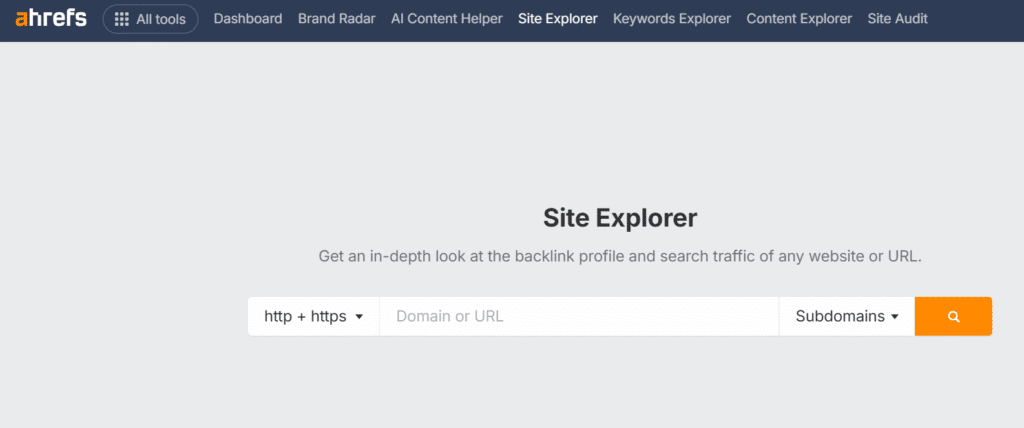Expand the Subdomains mode dropdown
This screenshot has height=428, width=1024.
847,316
